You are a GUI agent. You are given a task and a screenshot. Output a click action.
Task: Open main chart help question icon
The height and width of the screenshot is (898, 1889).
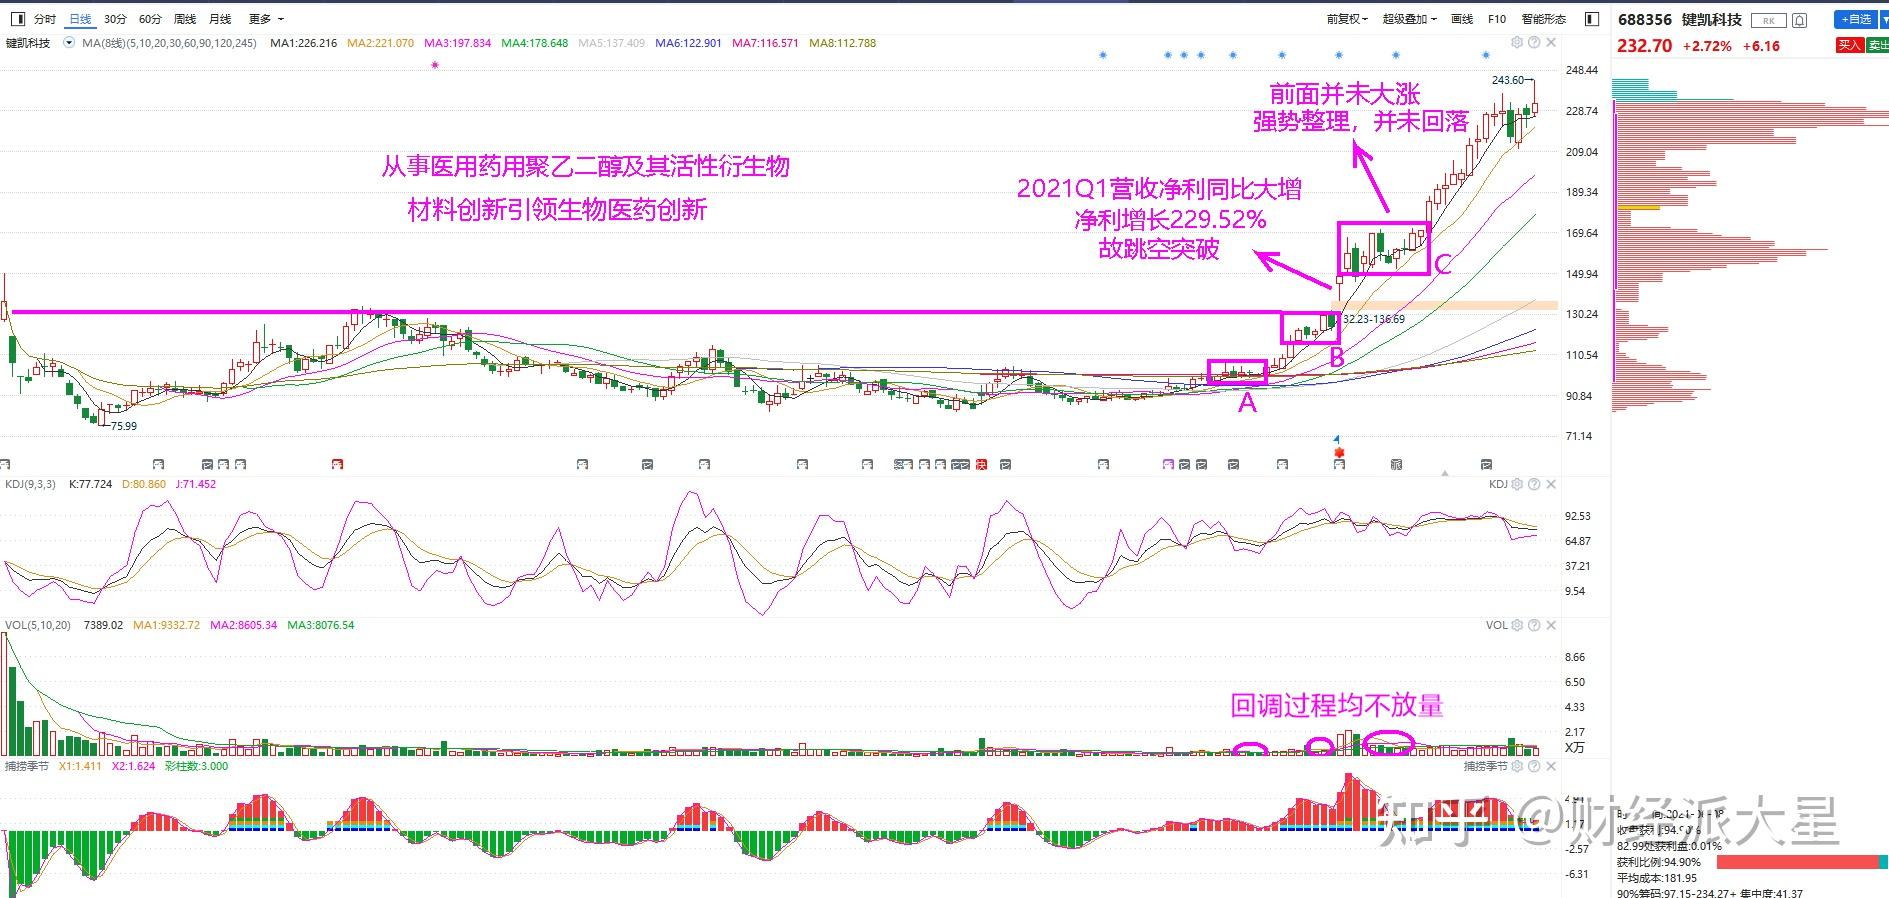pos(1534,43)
